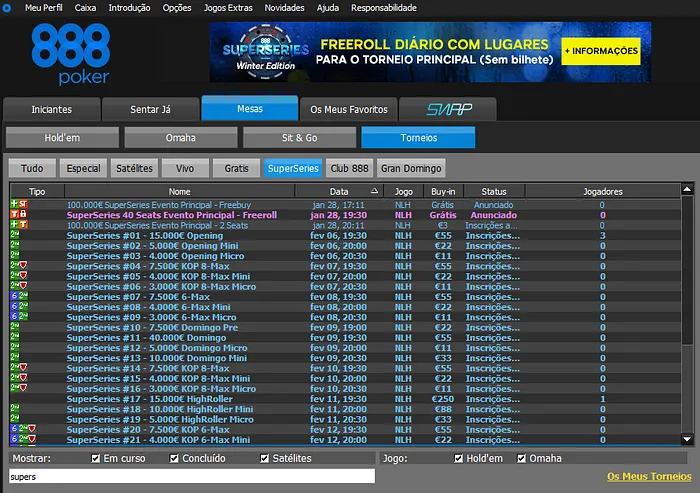Sort the list by Jogadores column
Viewport: 700px width, 493px height.
[603, 192]
